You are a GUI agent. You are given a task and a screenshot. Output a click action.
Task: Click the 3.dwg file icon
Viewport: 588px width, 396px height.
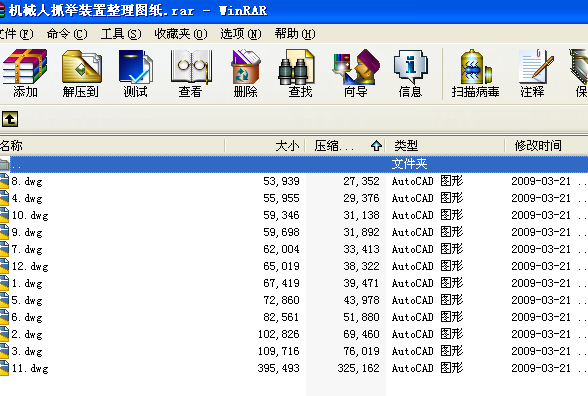[x=4, y=351]
